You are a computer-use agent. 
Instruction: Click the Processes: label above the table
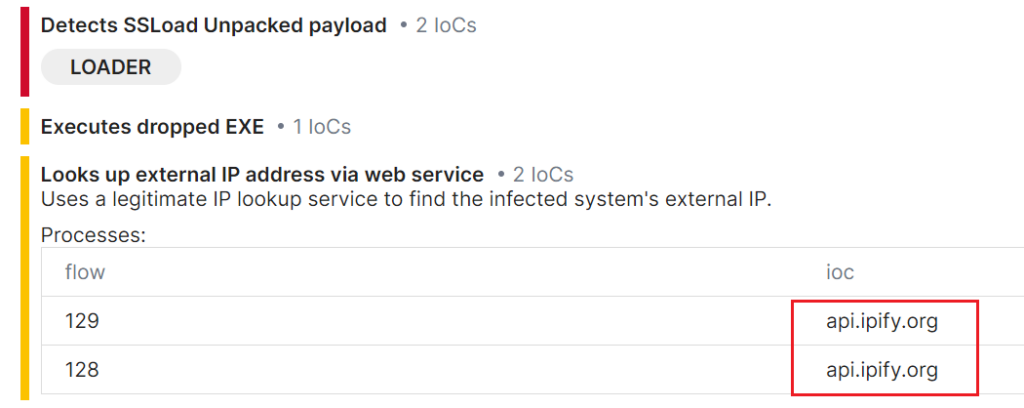93,235
